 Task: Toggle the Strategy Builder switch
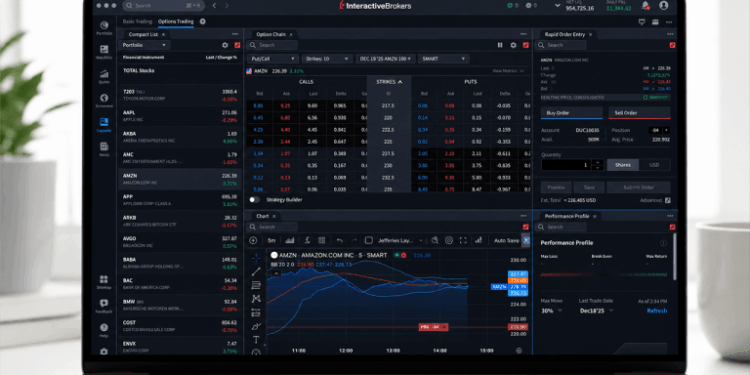(254, 199)
